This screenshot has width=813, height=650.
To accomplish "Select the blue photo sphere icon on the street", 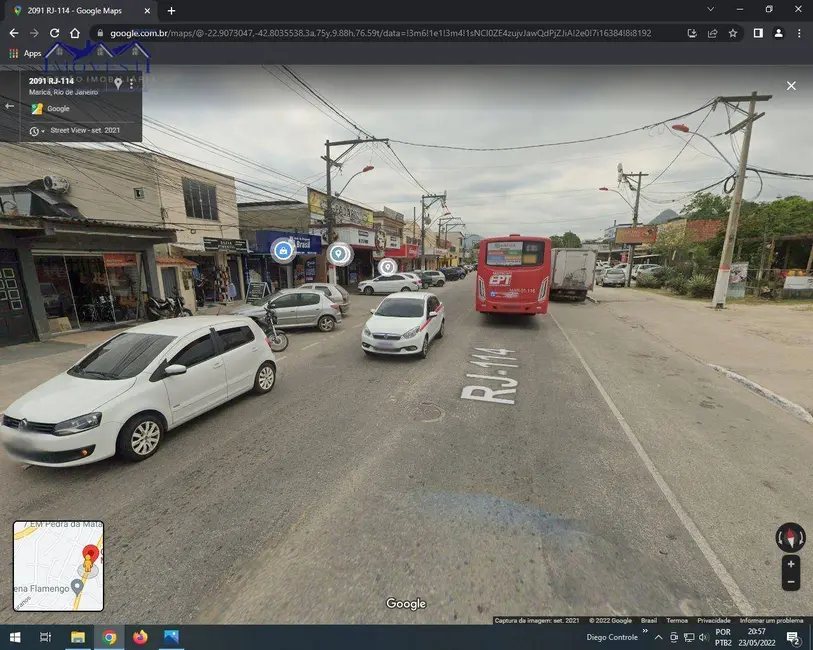I will (283, 250).
